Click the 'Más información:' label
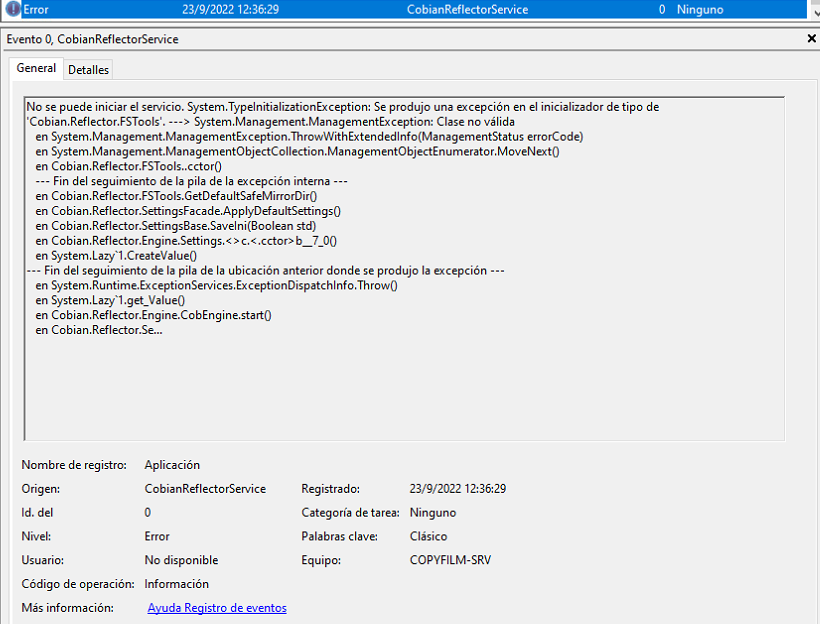 pos(67,608)
